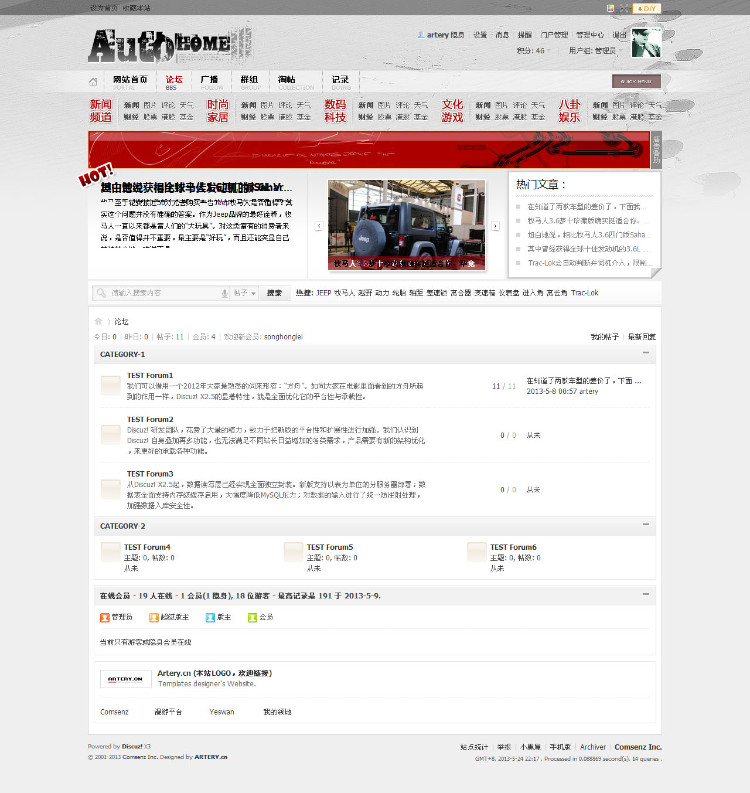Open the 广播 Follow tab
The height and width of the screenshot is (793, 750).
click(x=209, y=82)
